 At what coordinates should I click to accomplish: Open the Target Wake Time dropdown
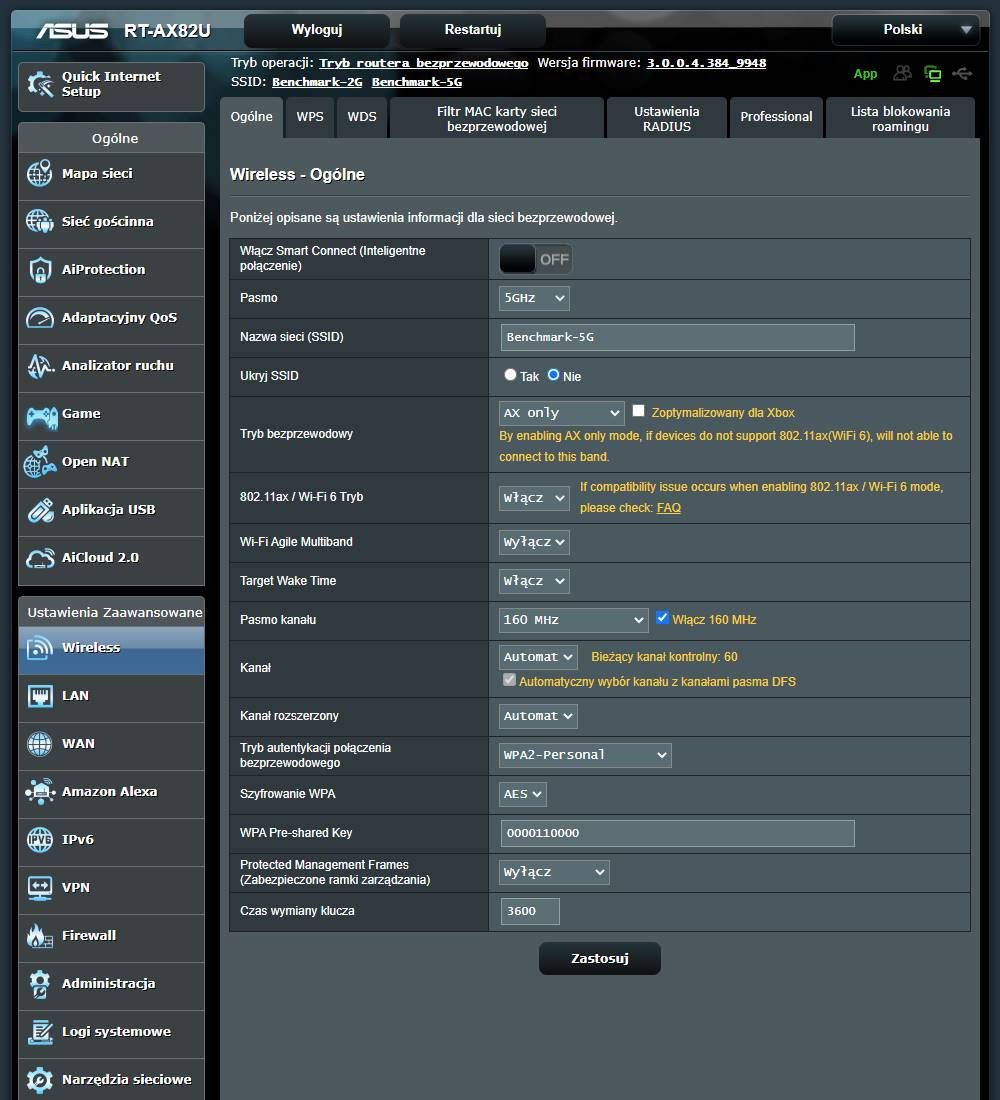[x=534, y=581]
